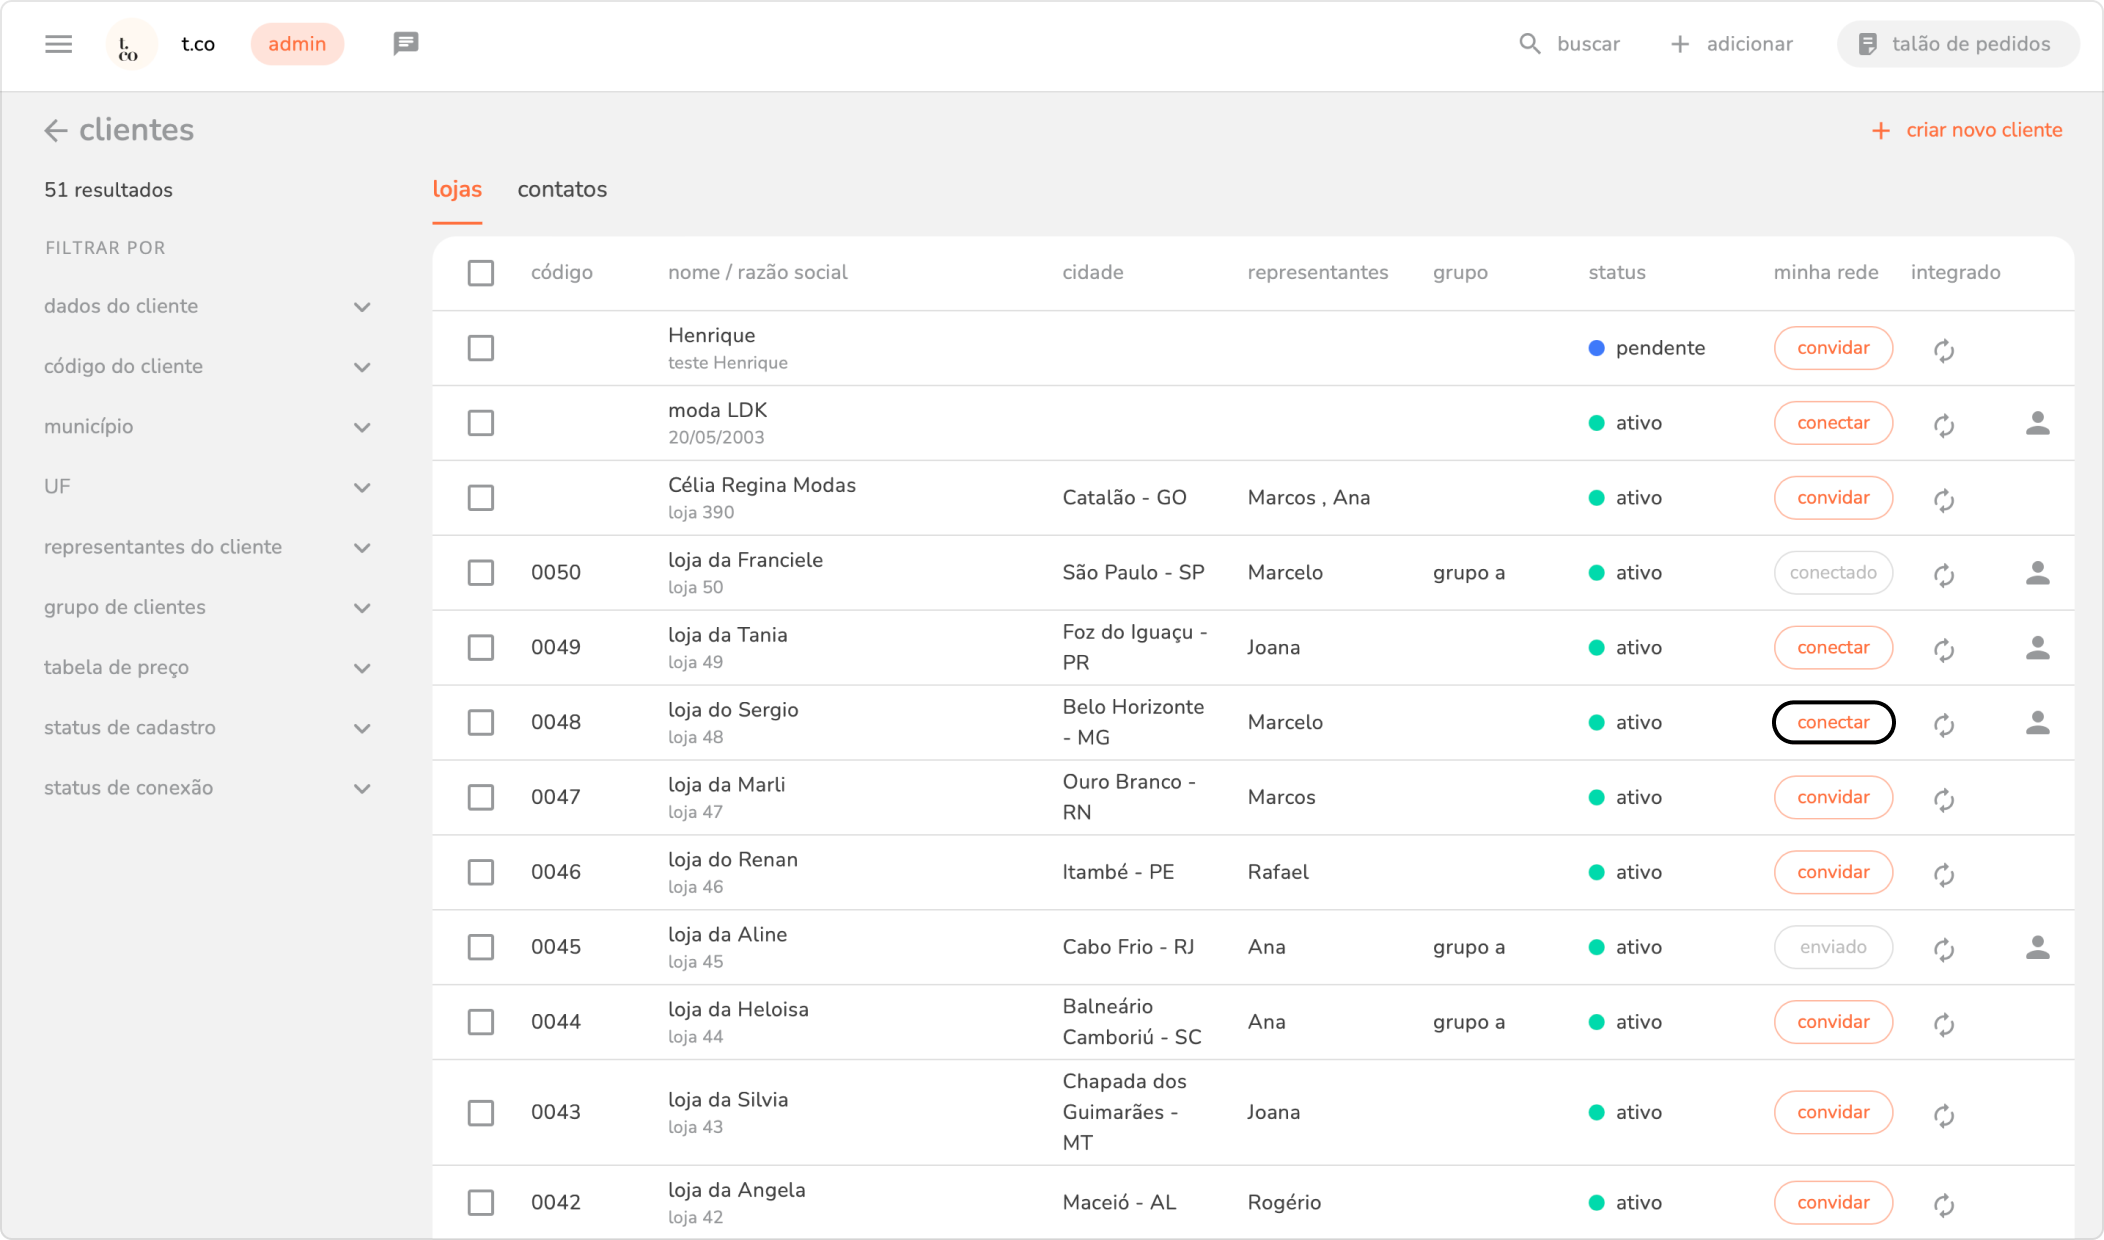Click the back arrow beside clientes
Image resolution: width=2104 pixels, height=1240 pixels.
coord(55,130)
